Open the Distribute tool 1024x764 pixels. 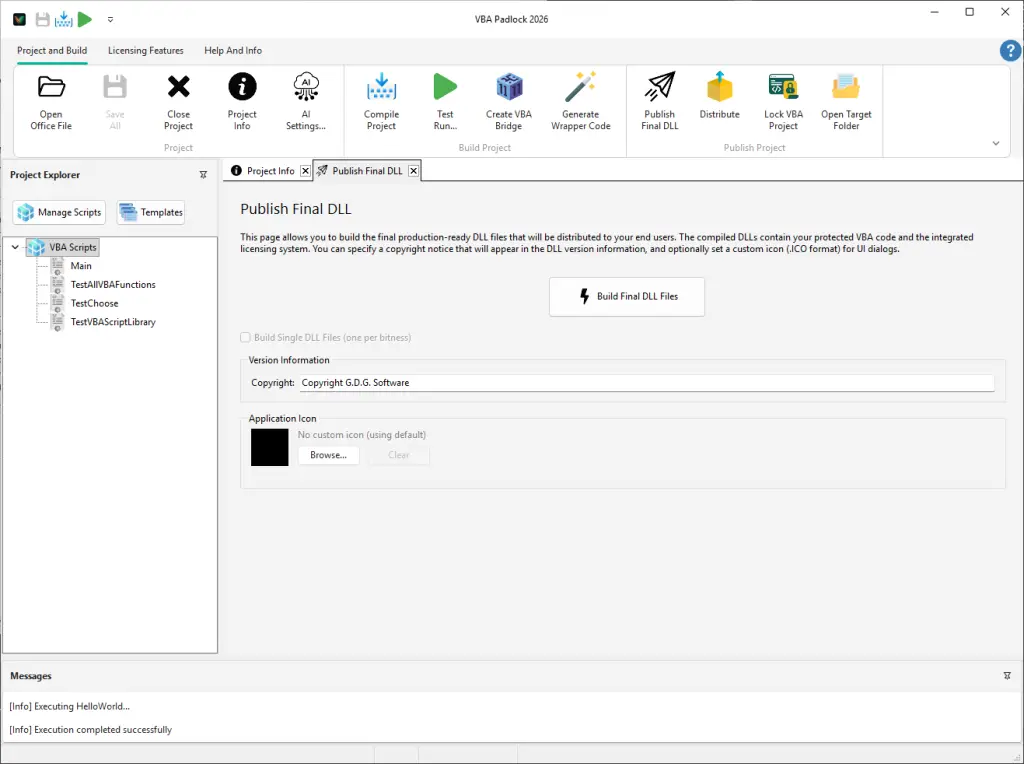719,100
